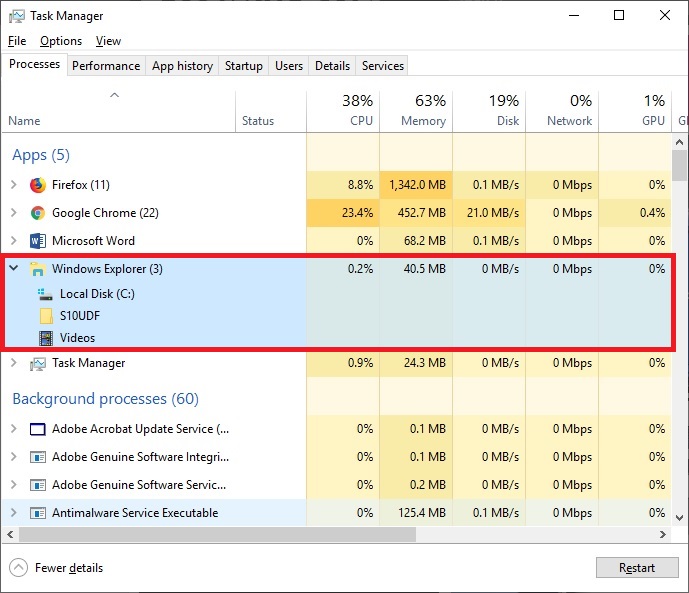
Task: Click the horizontal scrollbar left arrow
Action: 10,535
